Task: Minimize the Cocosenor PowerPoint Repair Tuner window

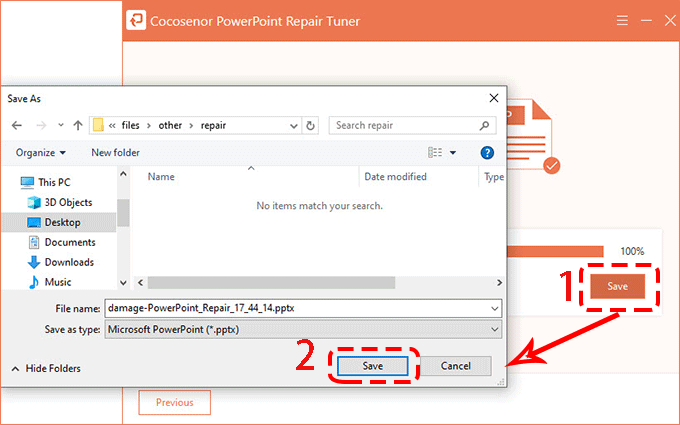Action: [646, 20]
